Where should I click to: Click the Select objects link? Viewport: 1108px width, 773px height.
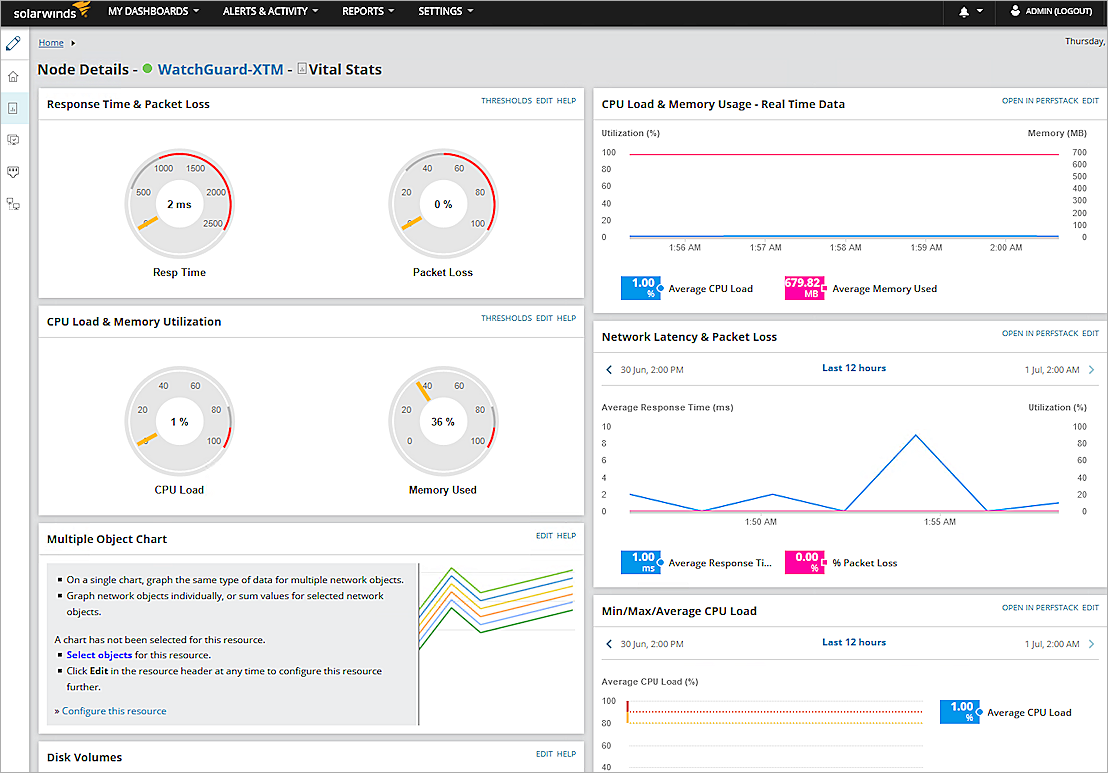click(99, 655)
